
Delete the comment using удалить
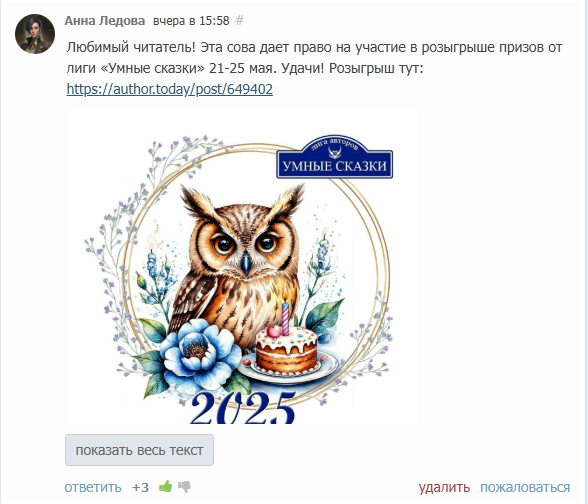point(444,487)
